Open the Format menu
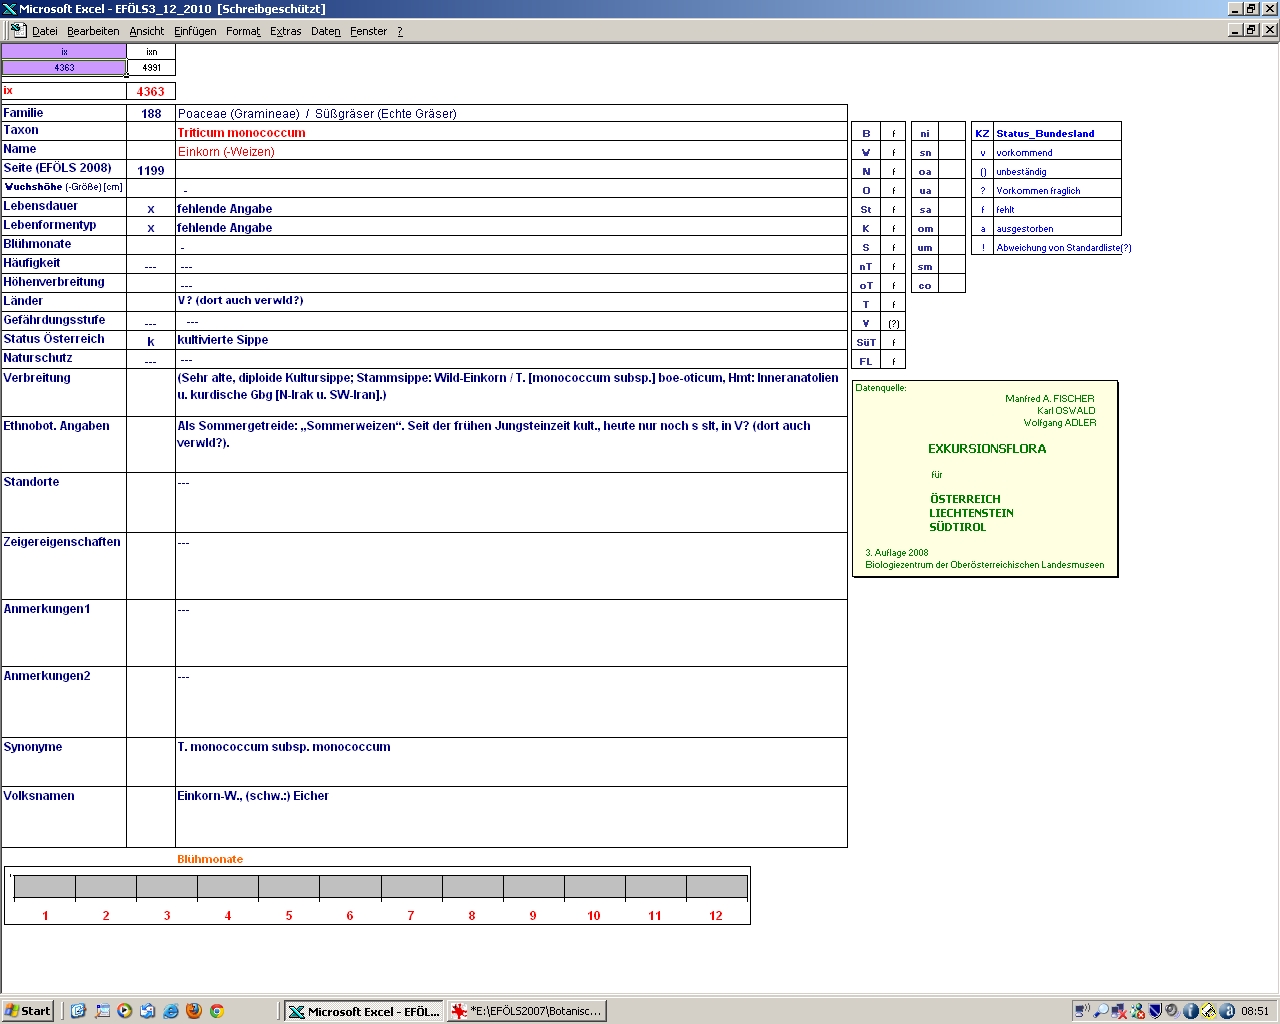Viewport: 1280px width, 1024px height. [243, 31]
